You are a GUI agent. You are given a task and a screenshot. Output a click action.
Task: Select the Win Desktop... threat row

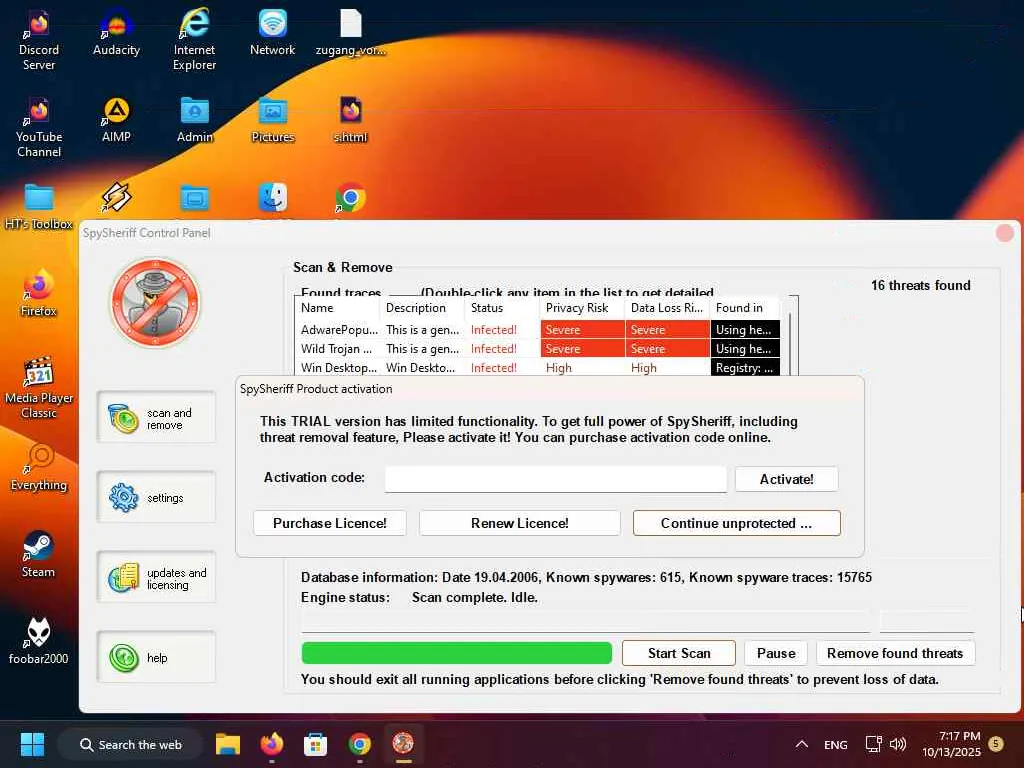(538, 368)
